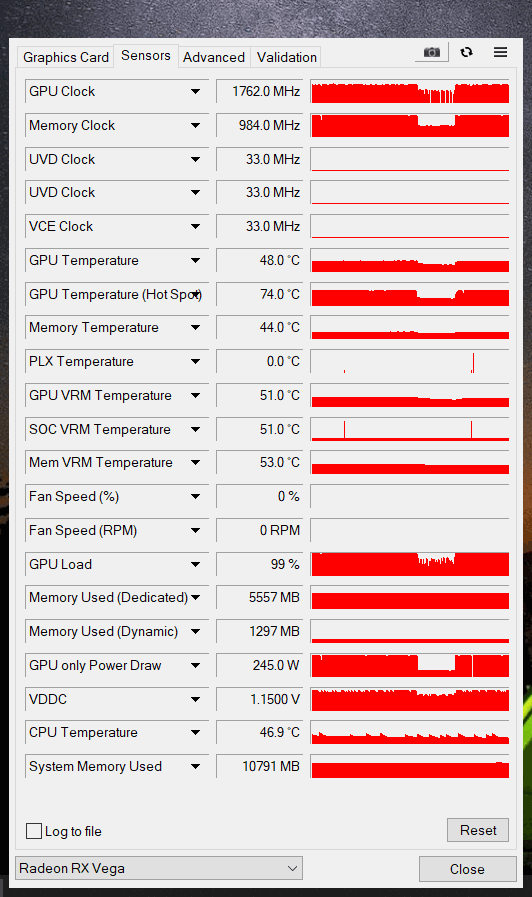Open the Advanced tab
This screenshot has width=532, height=897.
point(214,57)
